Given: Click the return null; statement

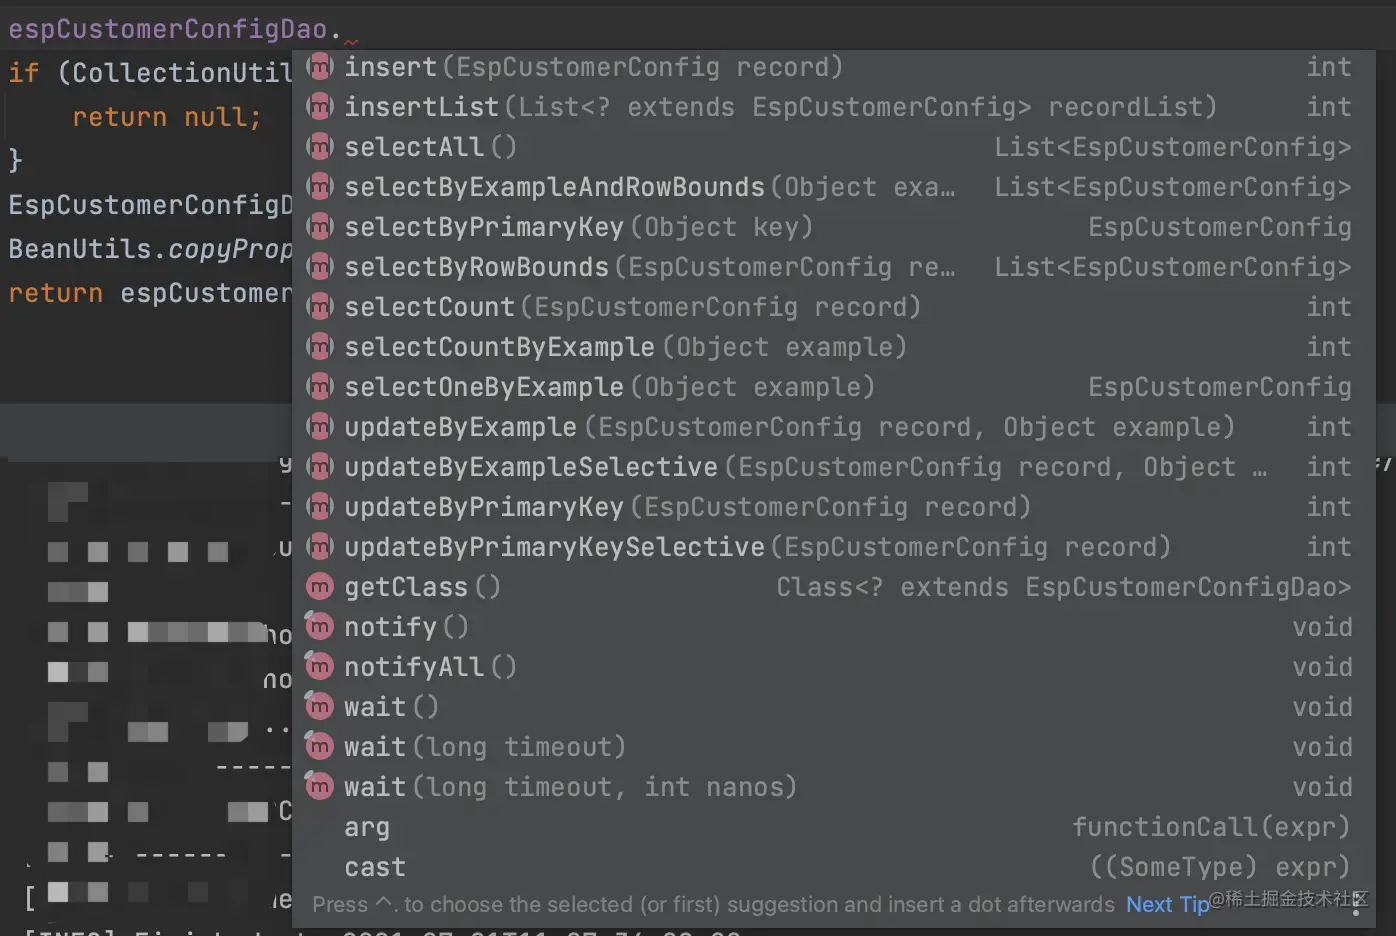Looking at the screenshot, I should click(167, 117).
